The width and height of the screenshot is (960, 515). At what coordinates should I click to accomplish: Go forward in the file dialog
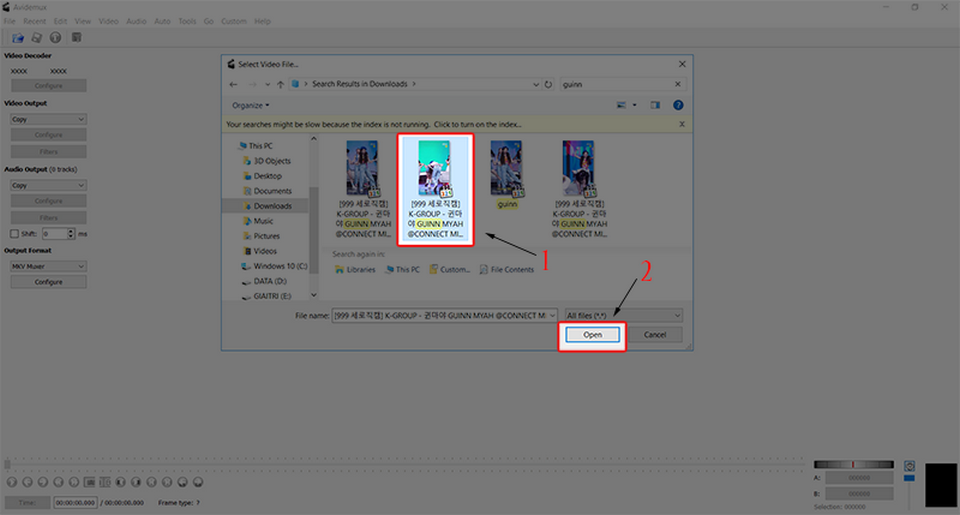(x=252, y=85)
